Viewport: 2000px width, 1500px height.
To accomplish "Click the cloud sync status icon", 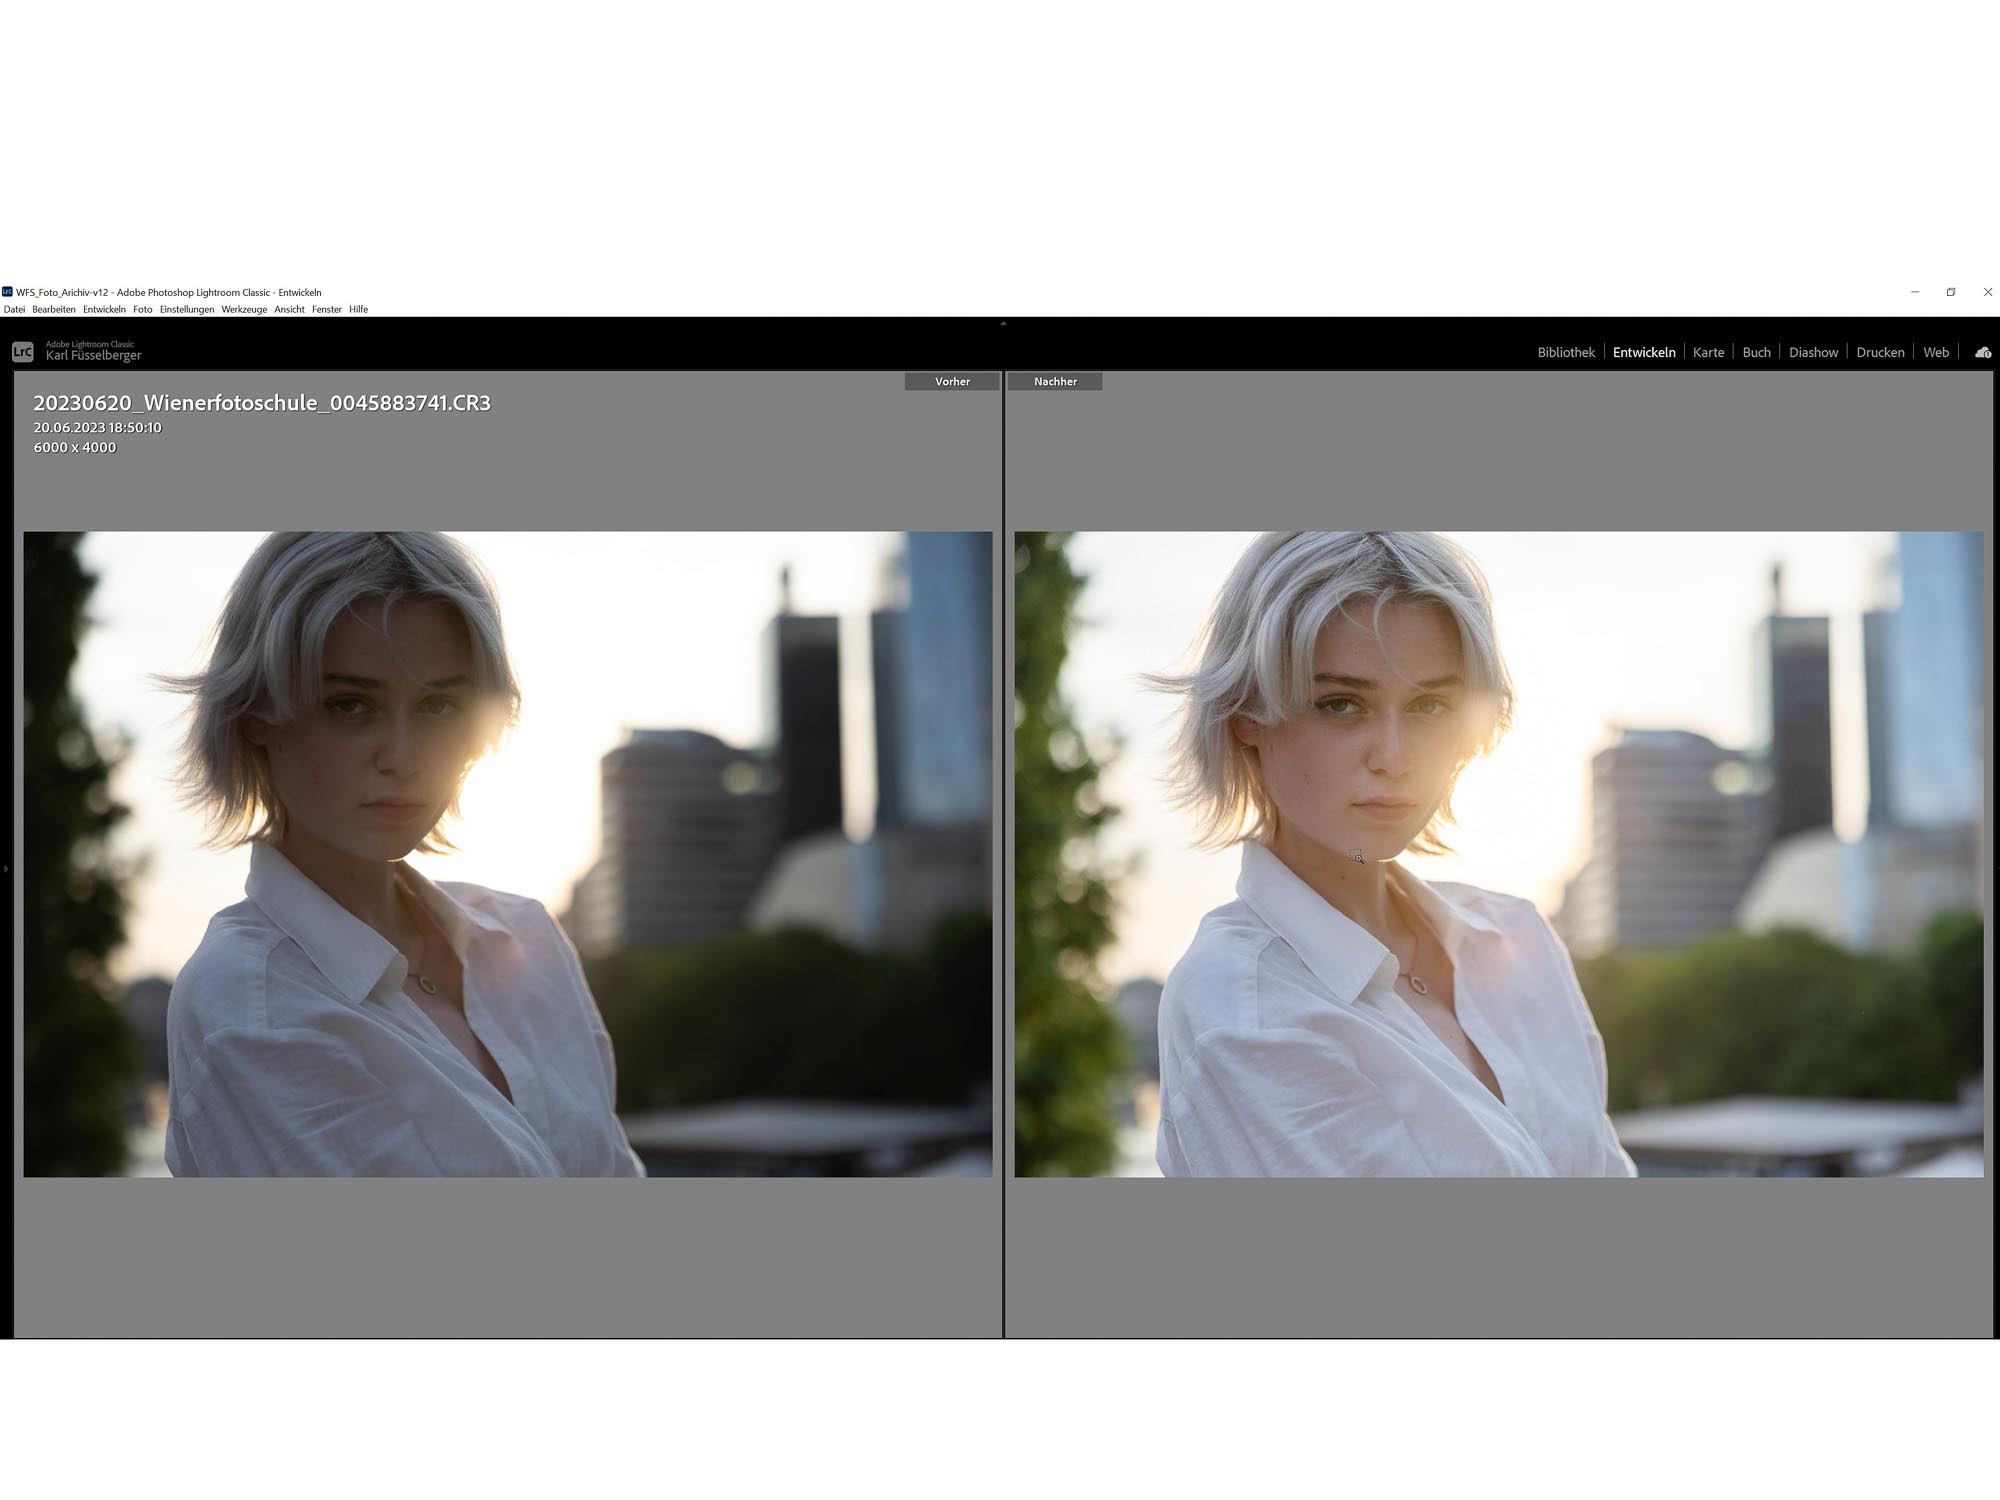I will (1982, 352).
